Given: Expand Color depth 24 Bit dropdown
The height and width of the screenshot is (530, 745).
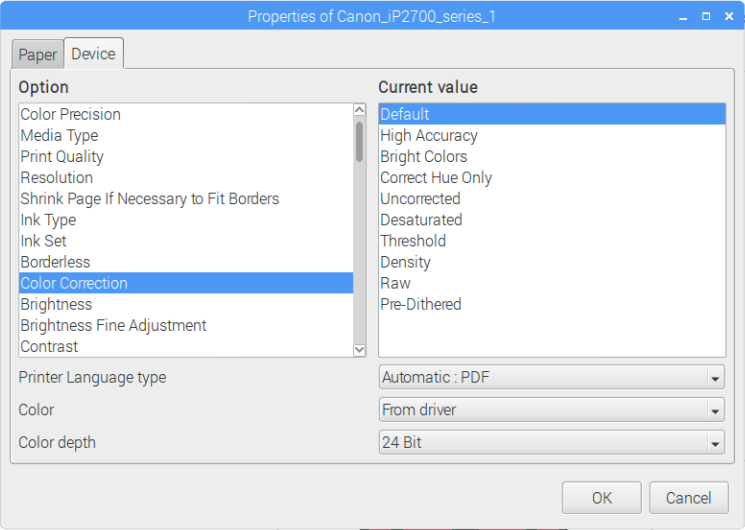Looking at the screenshot, I should point(552,443).
